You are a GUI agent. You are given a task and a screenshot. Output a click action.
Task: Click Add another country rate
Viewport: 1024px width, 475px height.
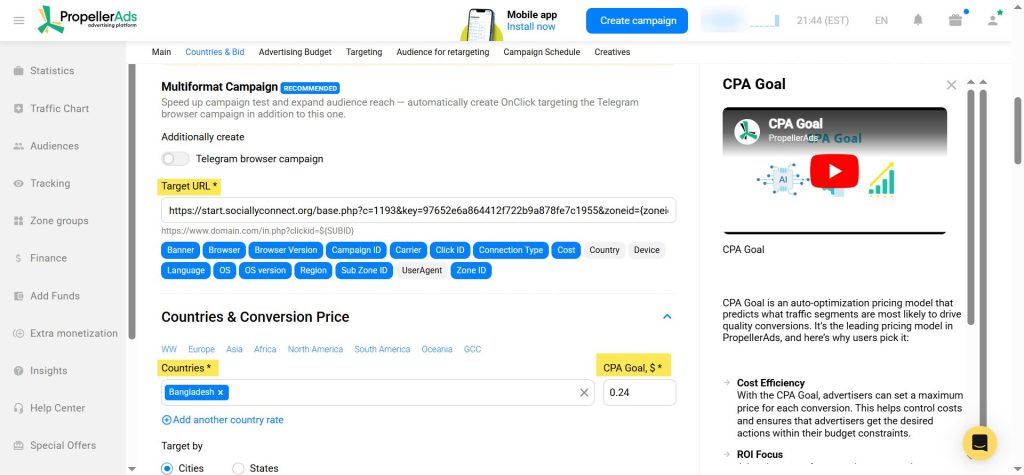[223, 420]
